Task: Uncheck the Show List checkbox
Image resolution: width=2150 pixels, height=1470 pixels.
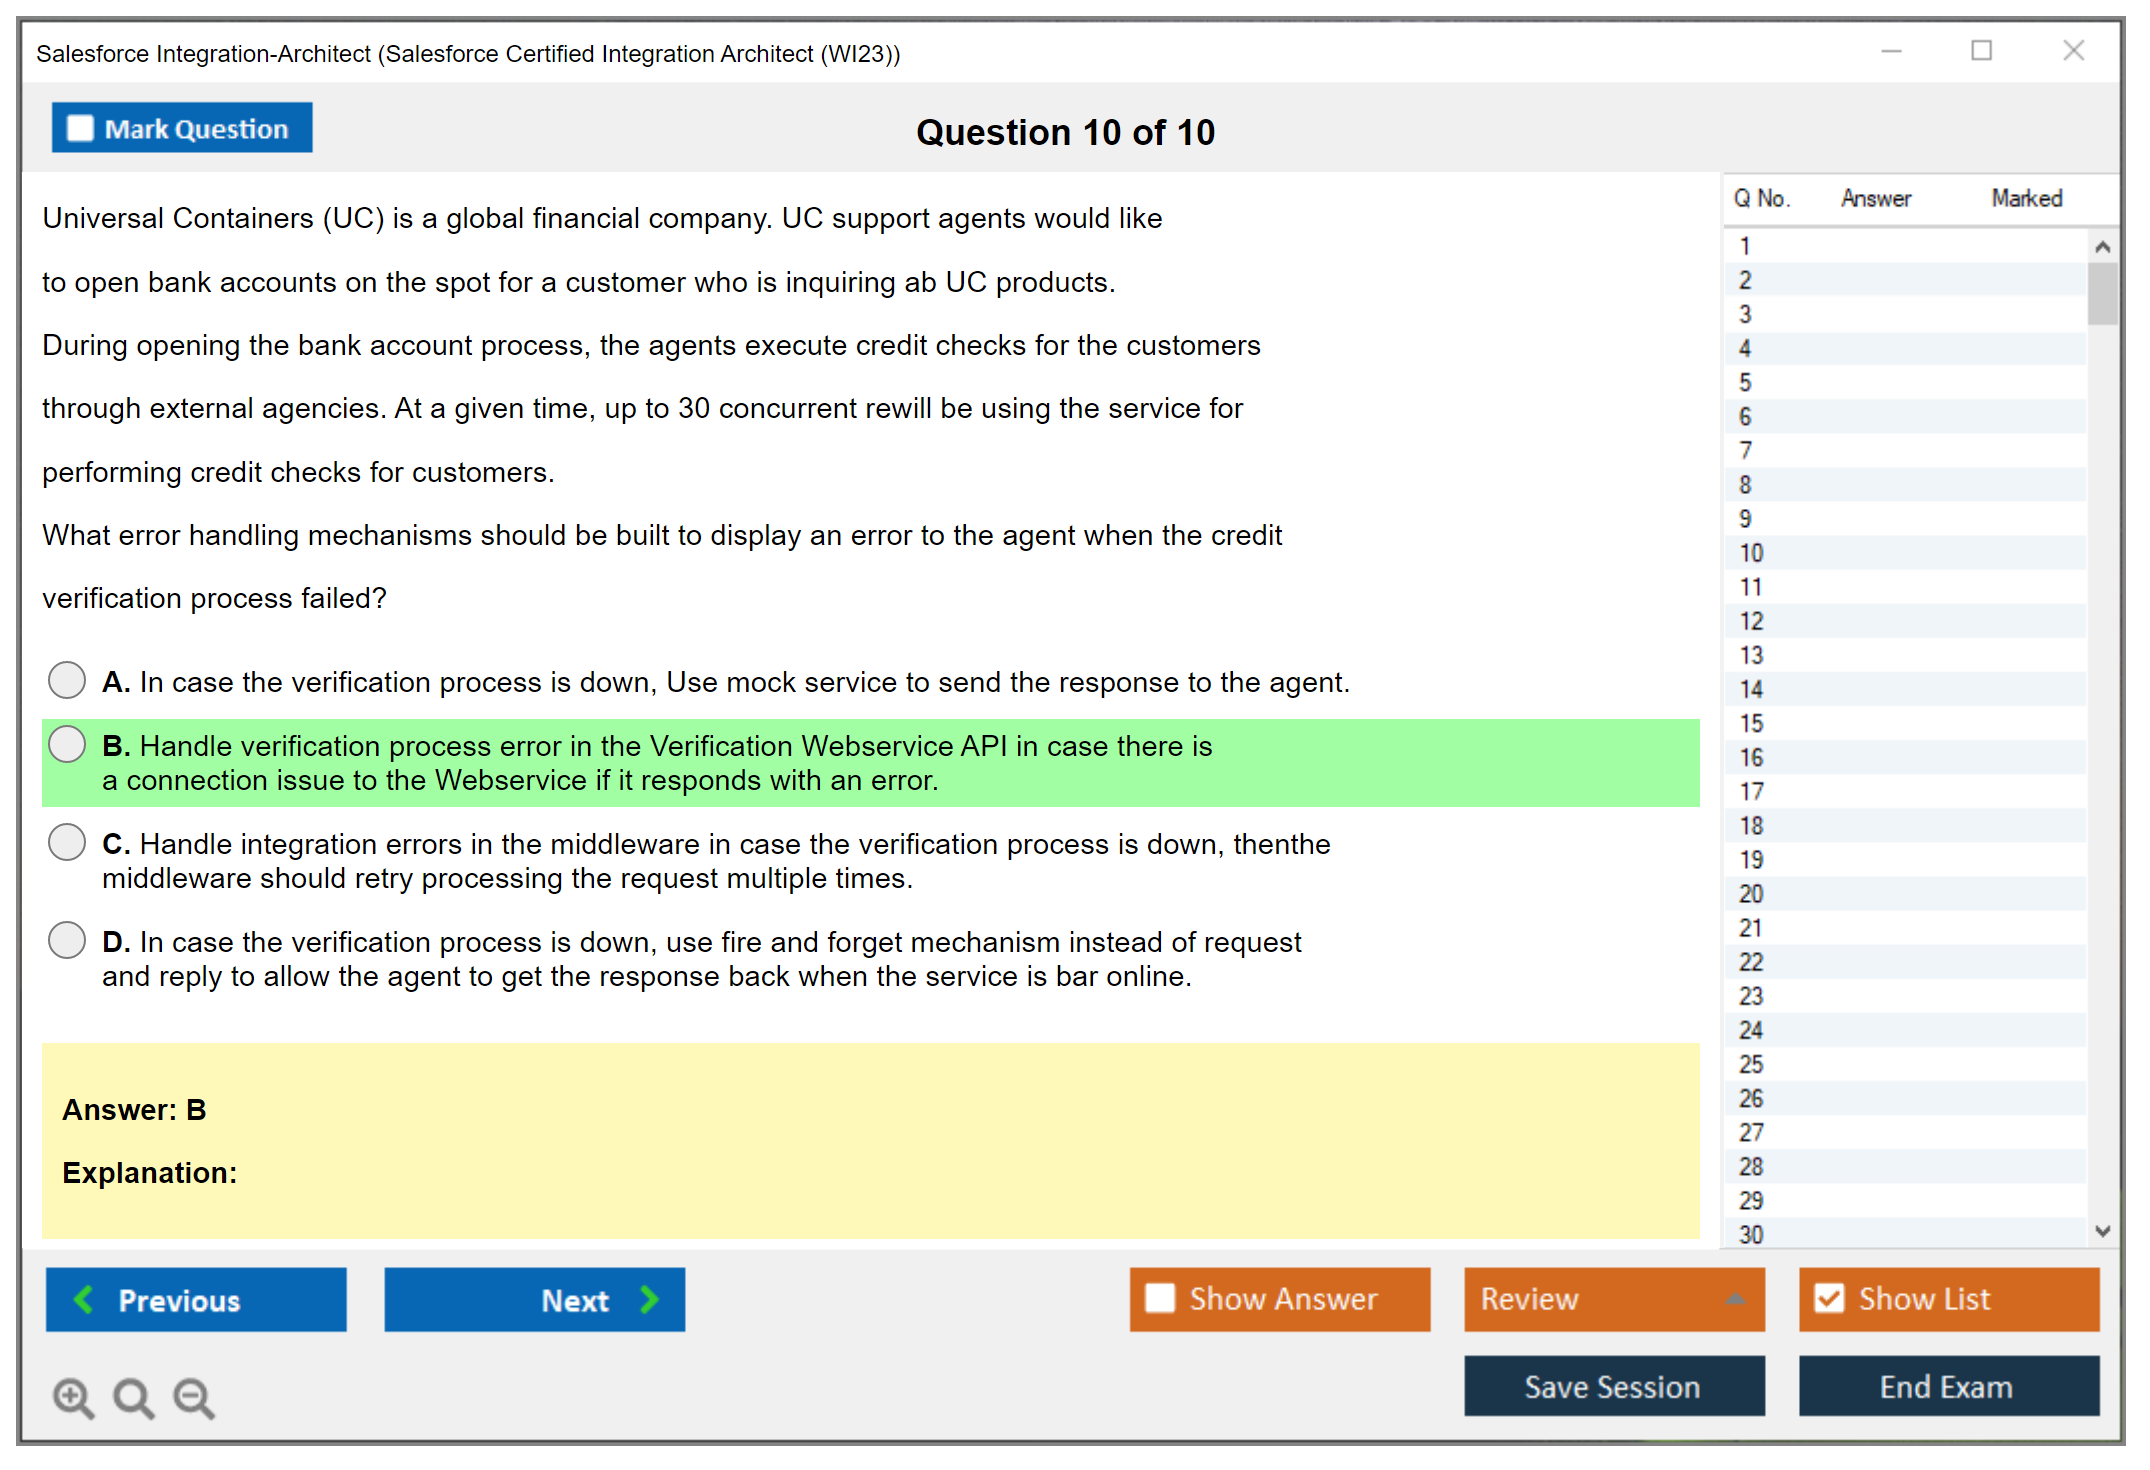Action: coord(1829,1298)
